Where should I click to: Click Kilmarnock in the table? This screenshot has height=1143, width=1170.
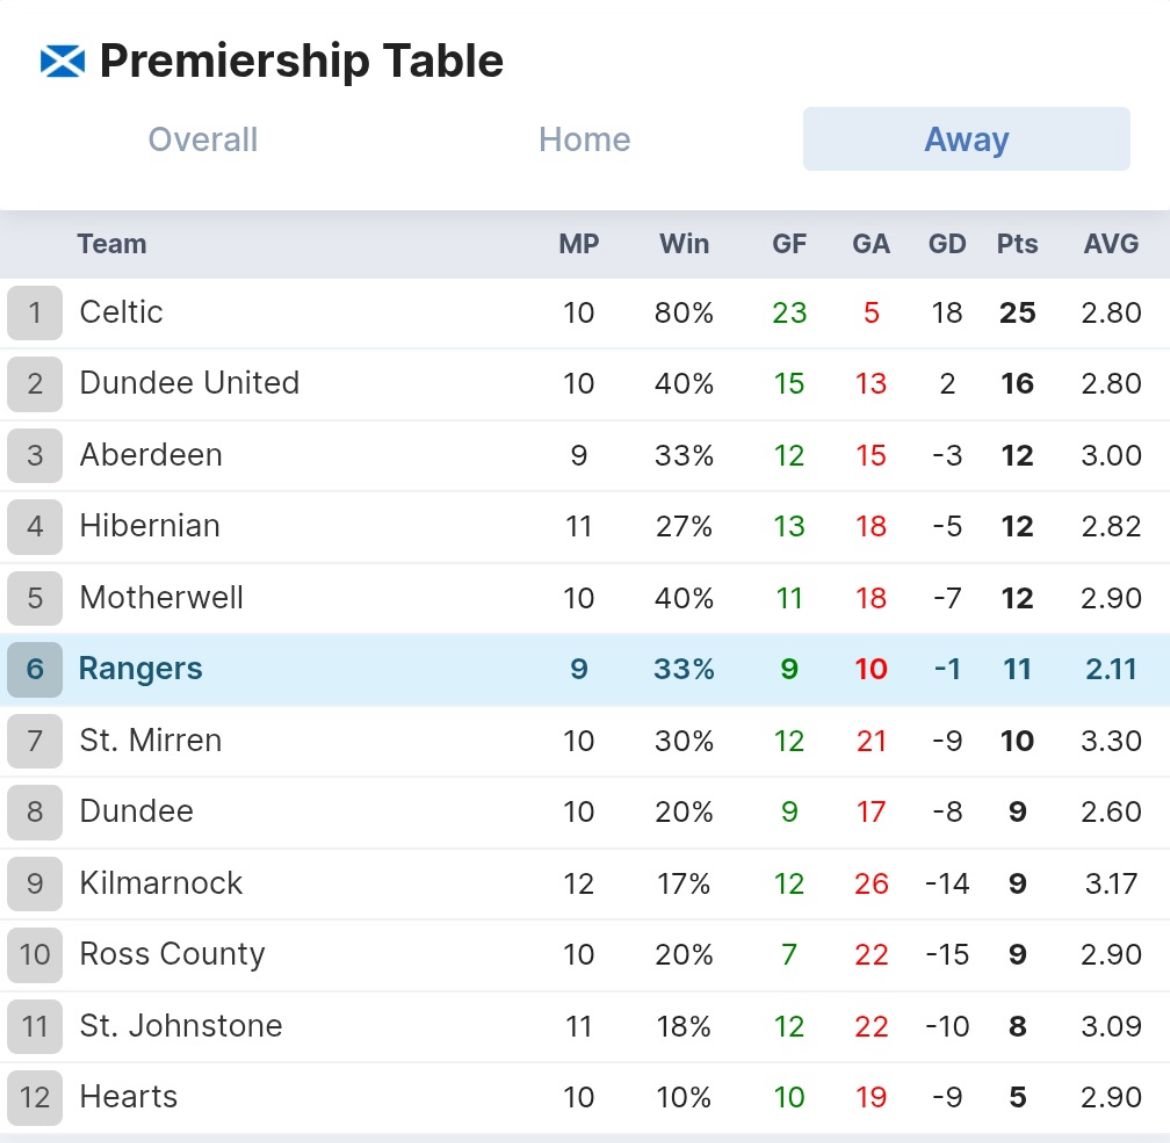[161, 883]
